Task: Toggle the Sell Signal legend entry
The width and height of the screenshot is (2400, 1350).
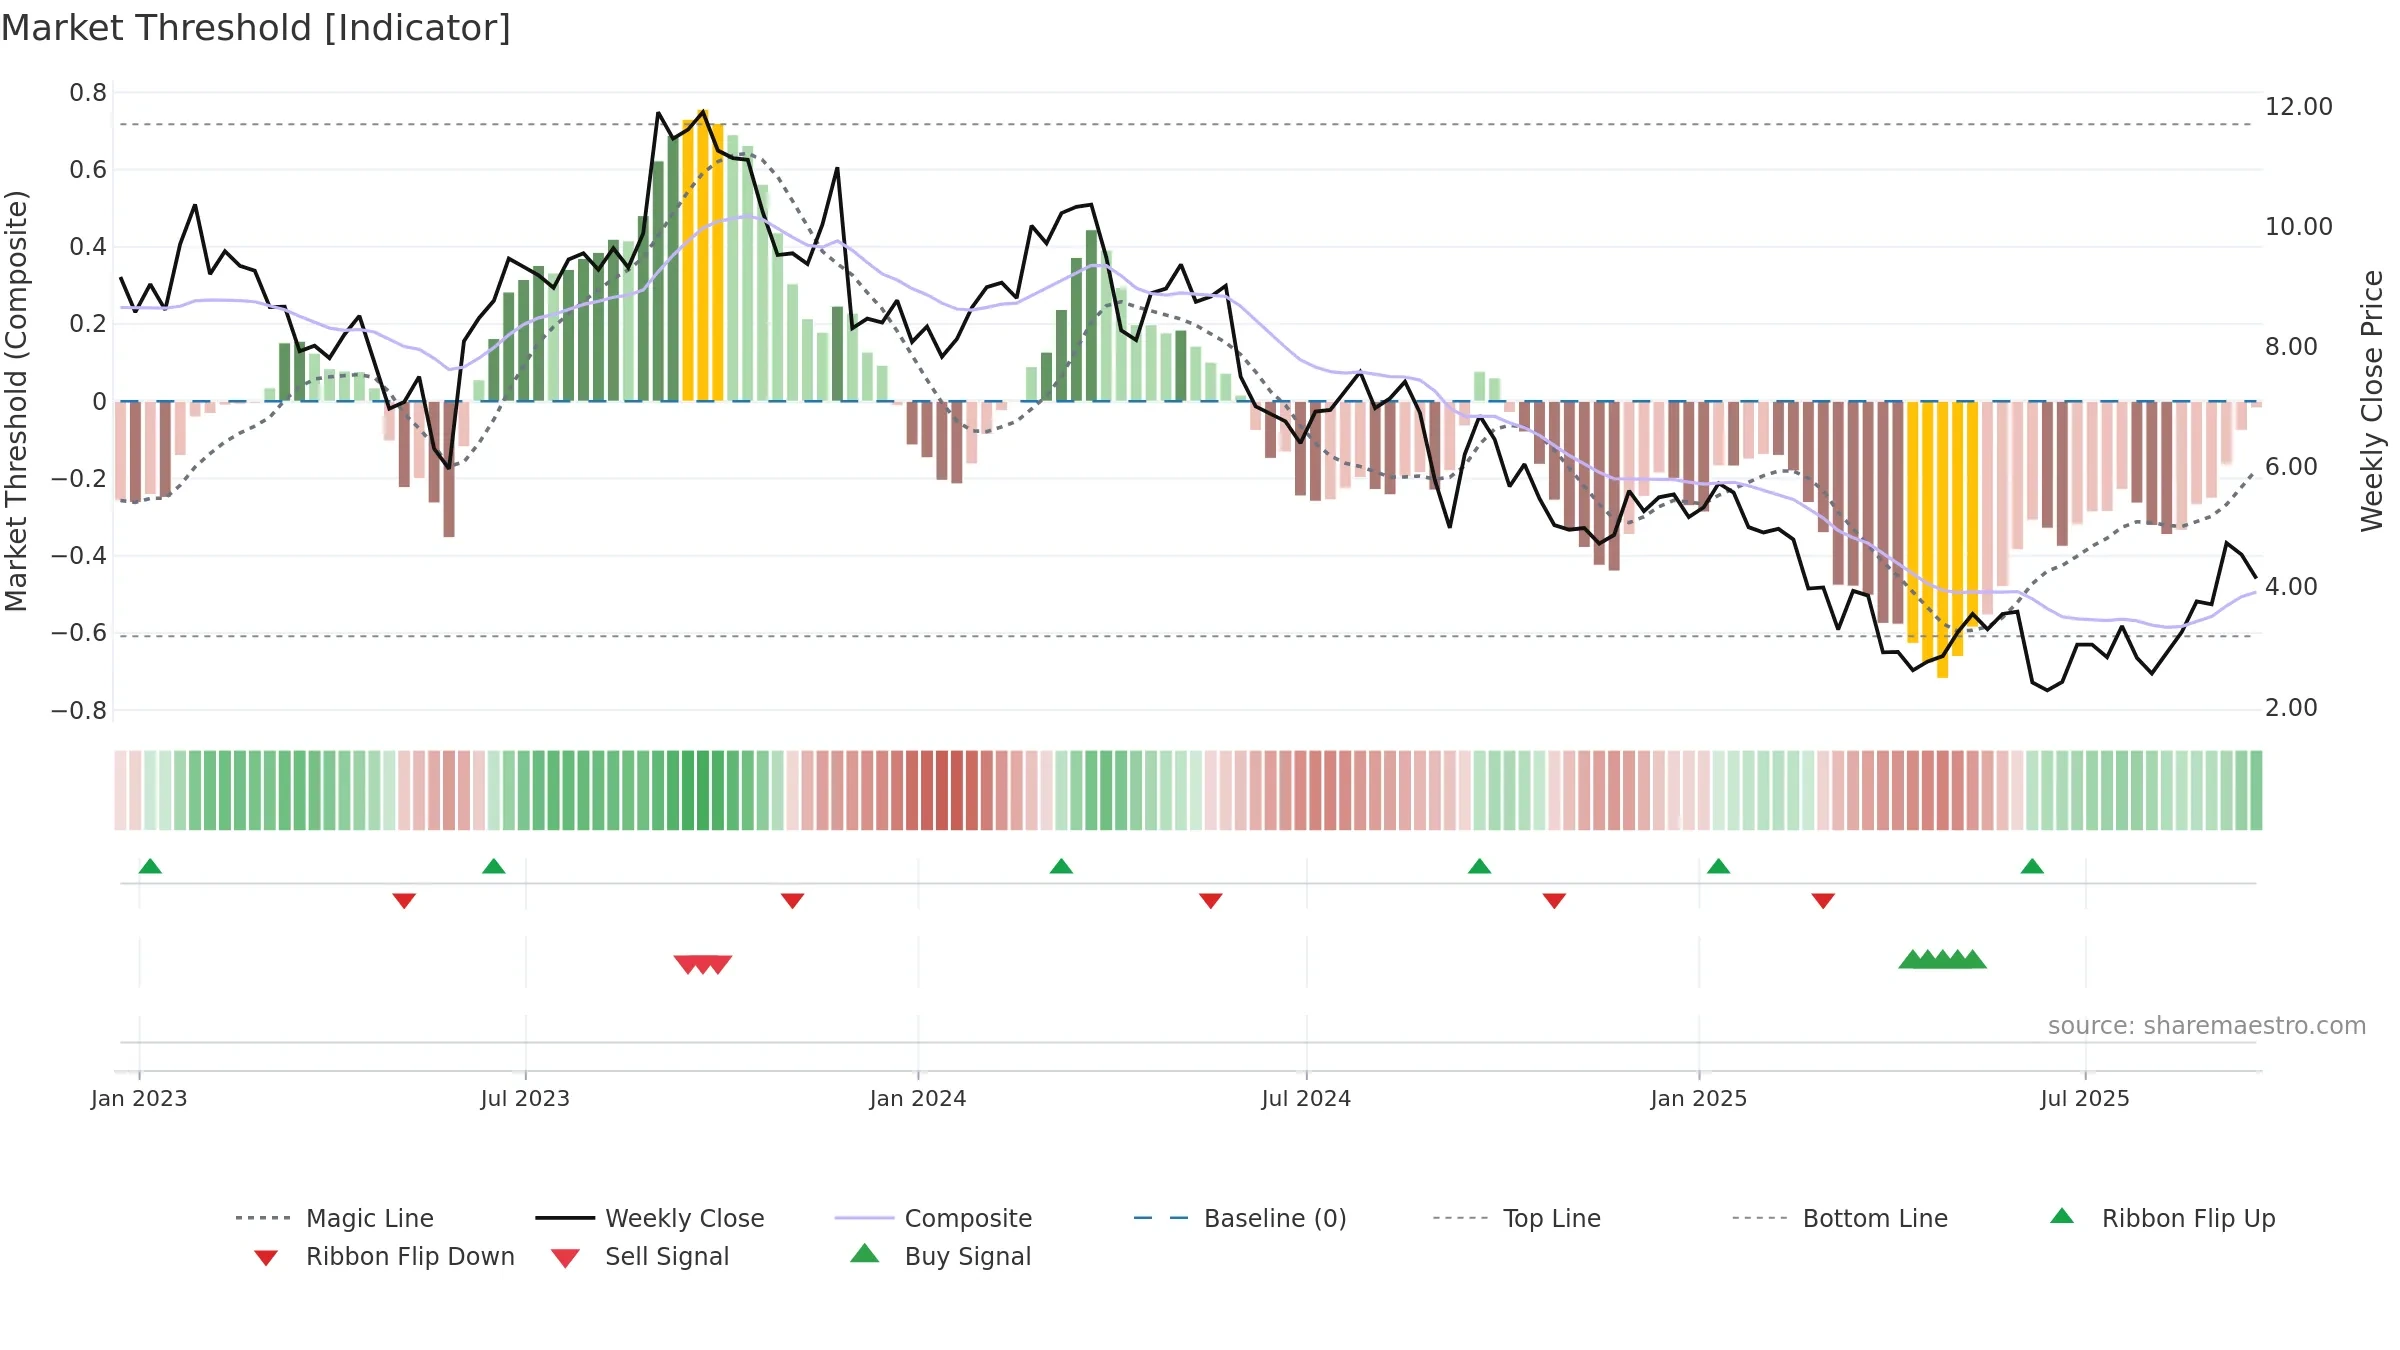Action: pos(640,1256)
